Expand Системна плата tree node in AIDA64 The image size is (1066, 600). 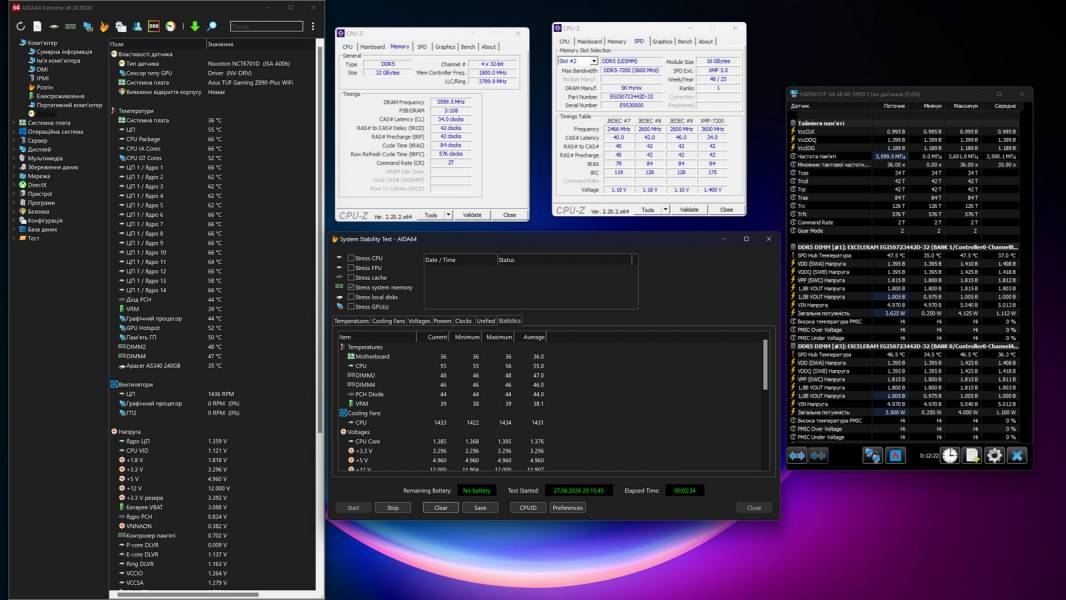pos(14,123)
